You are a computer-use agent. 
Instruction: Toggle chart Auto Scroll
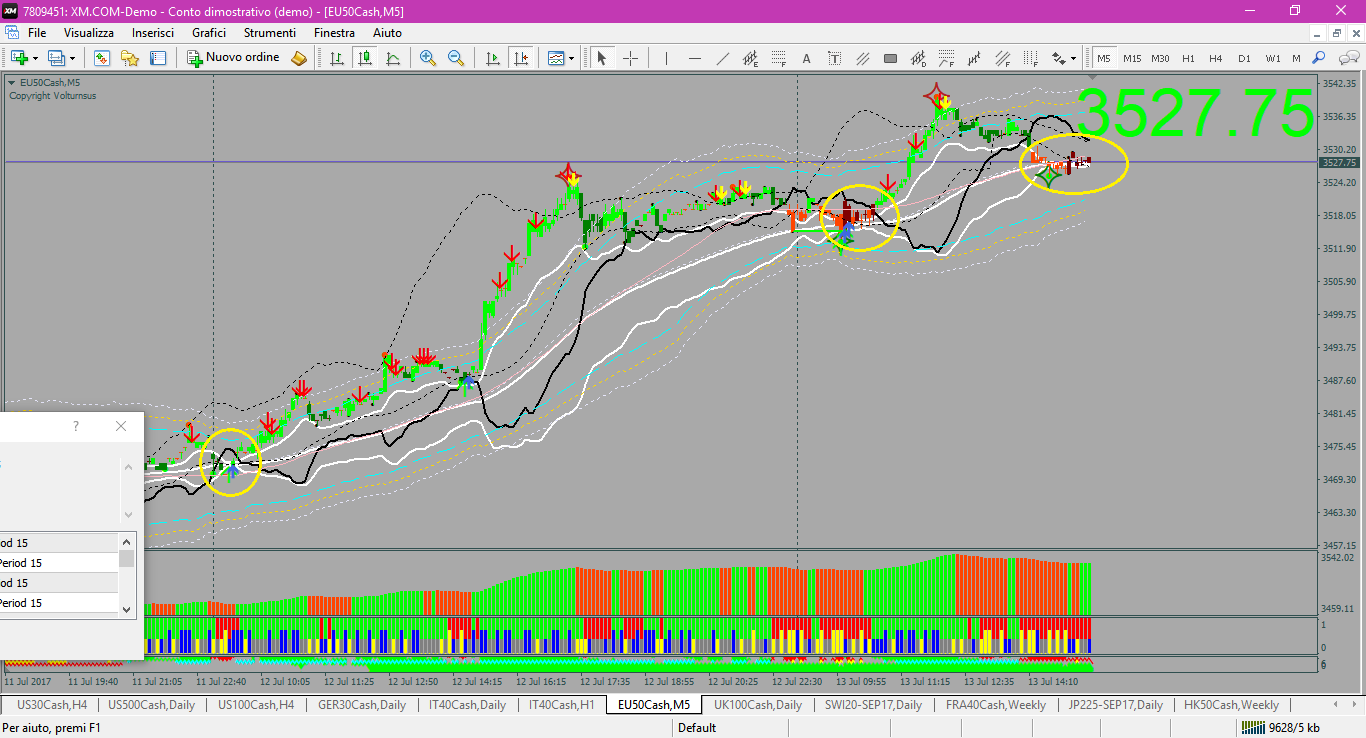[x=493, y=58]
